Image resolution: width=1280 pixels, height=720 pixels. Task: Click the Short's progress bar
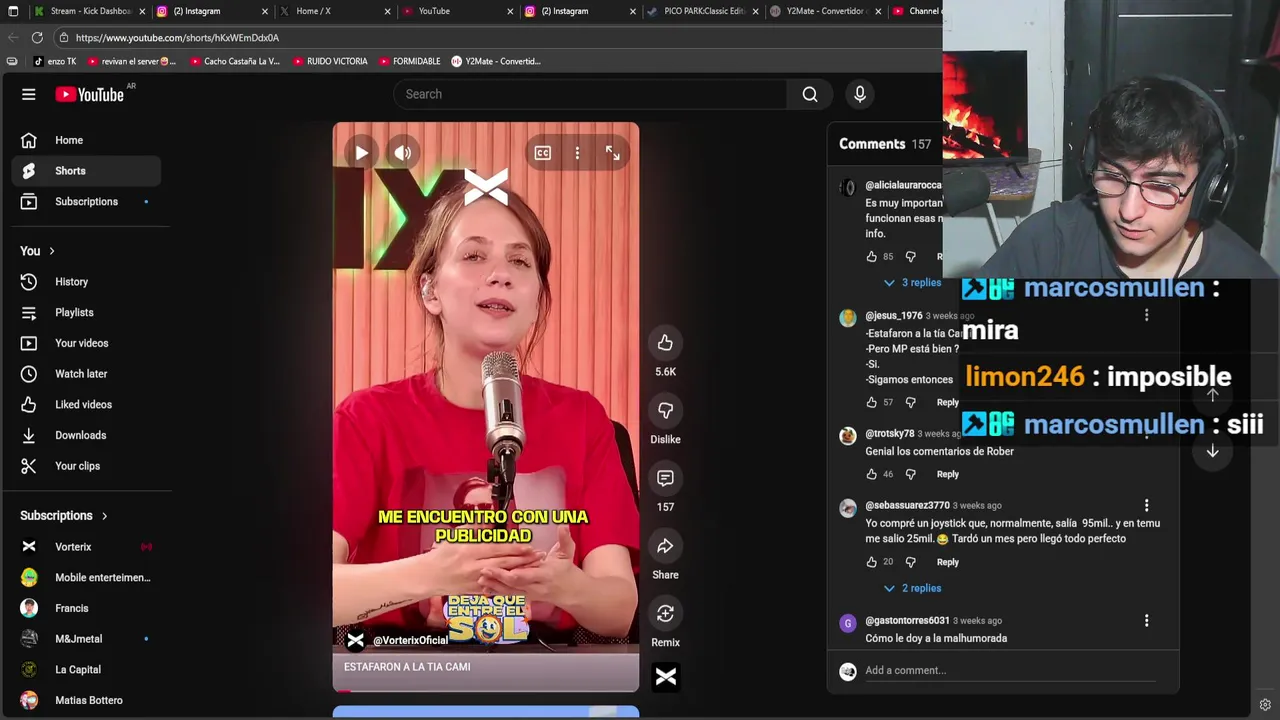click(486, 690)
